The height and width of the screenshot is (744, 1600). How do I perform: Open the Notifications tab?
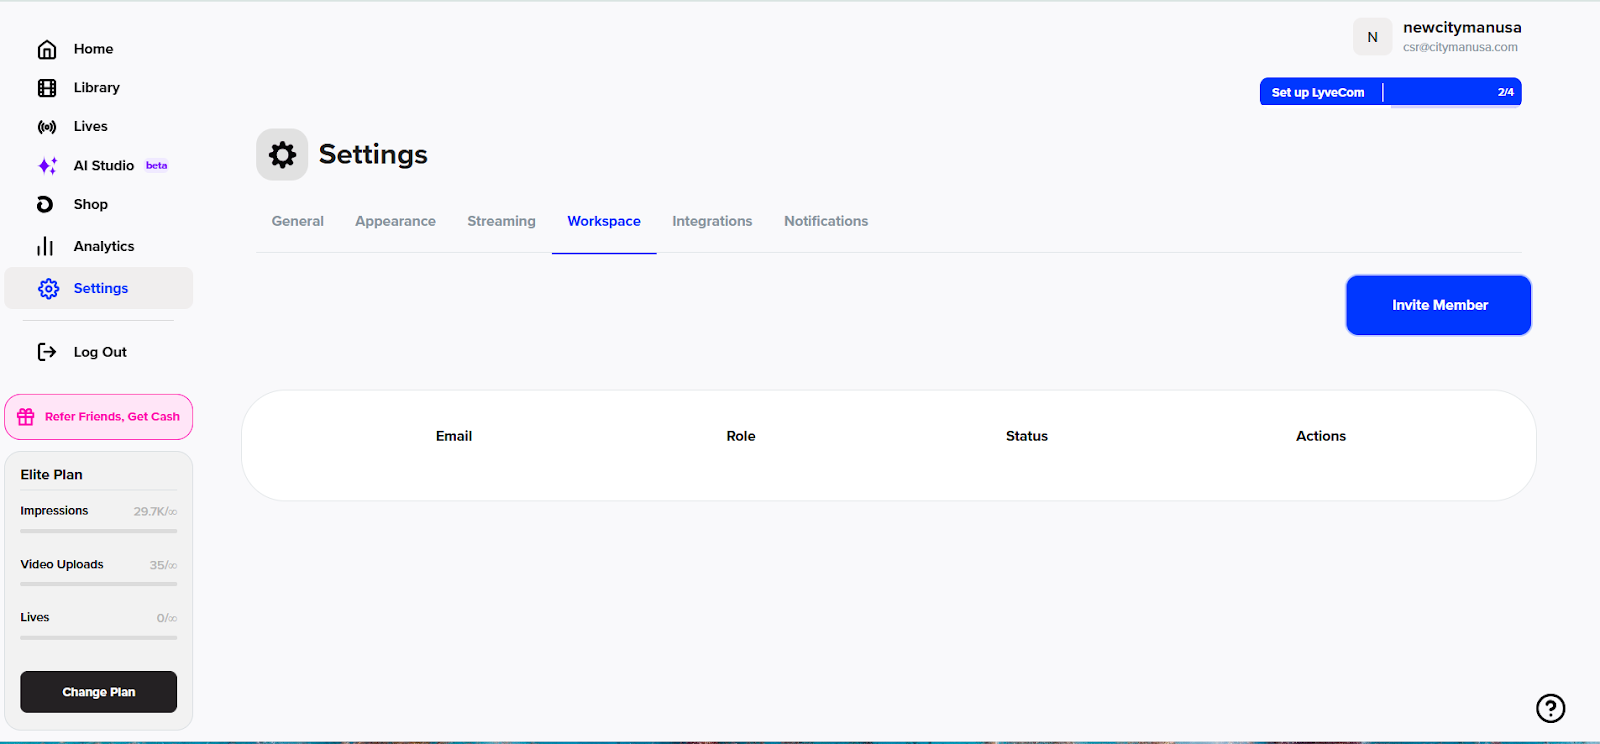click(x=825, y=221)
